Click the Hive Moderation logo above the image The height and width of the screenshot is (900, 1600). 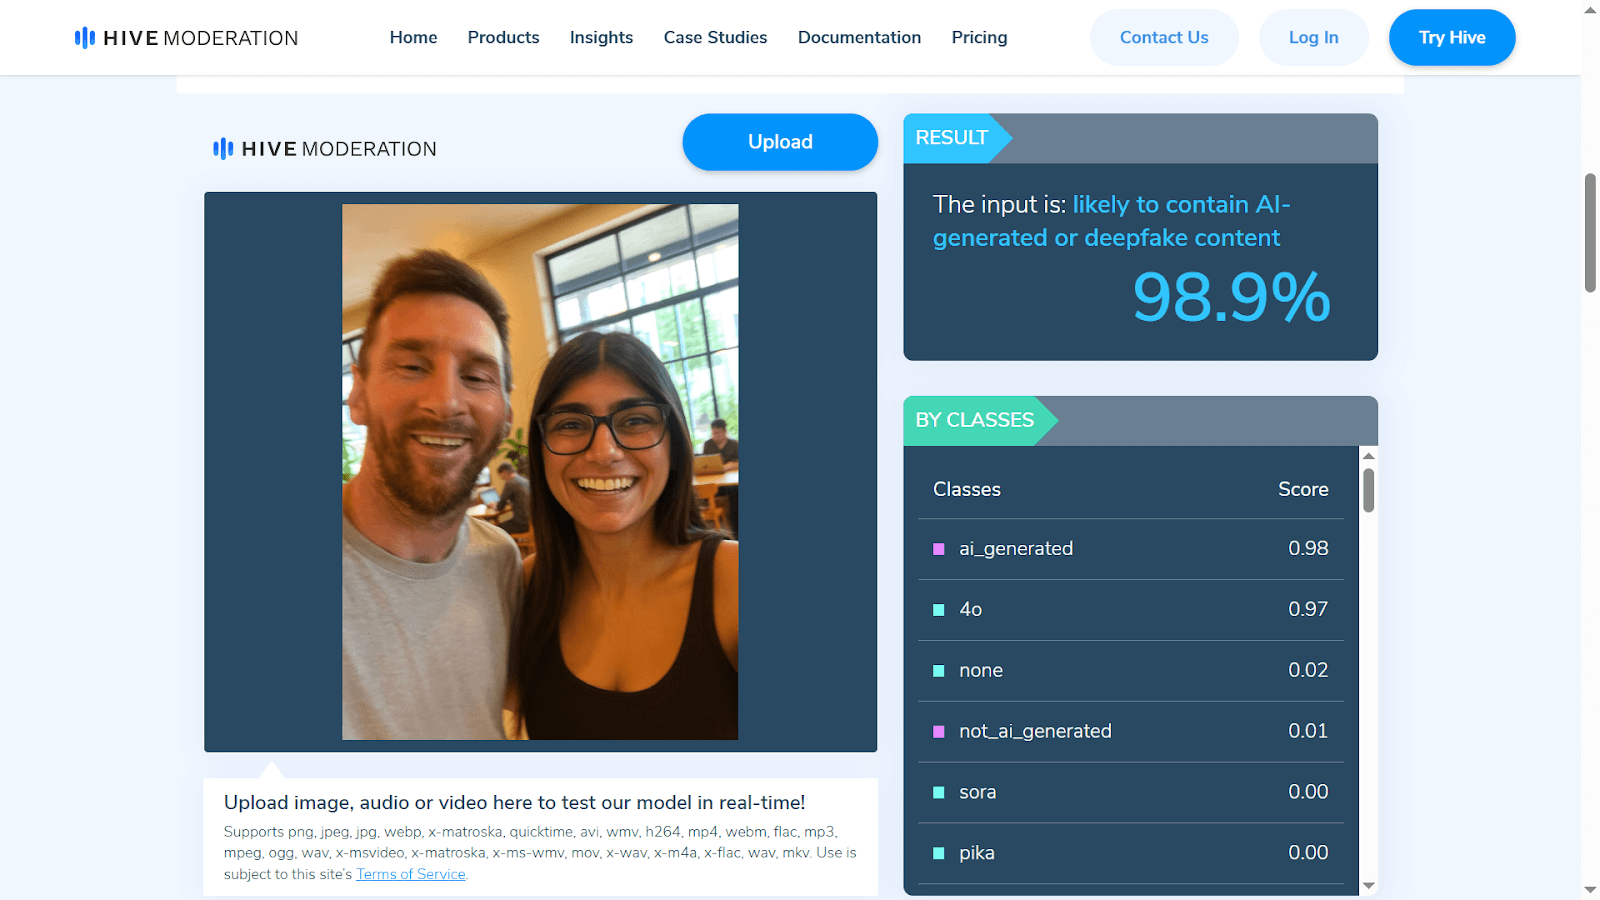tap(325, 149)
